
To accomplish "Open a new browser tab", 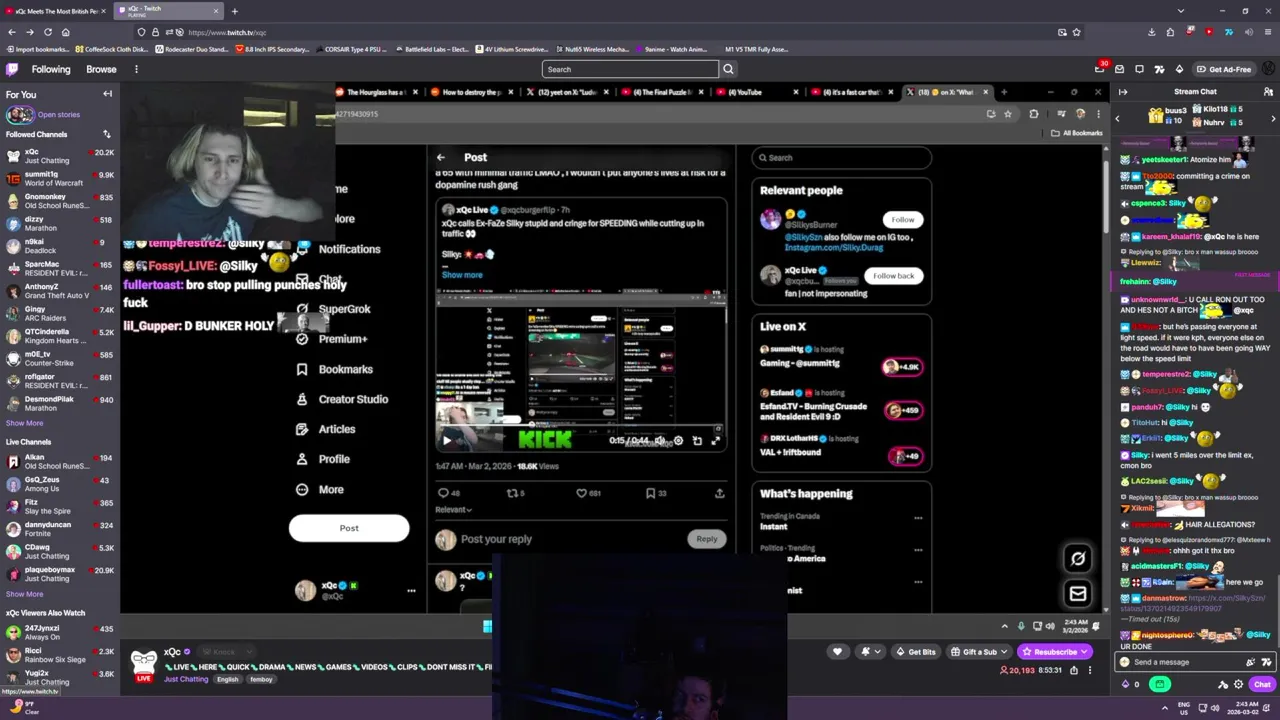I will (x=234, y=11).
